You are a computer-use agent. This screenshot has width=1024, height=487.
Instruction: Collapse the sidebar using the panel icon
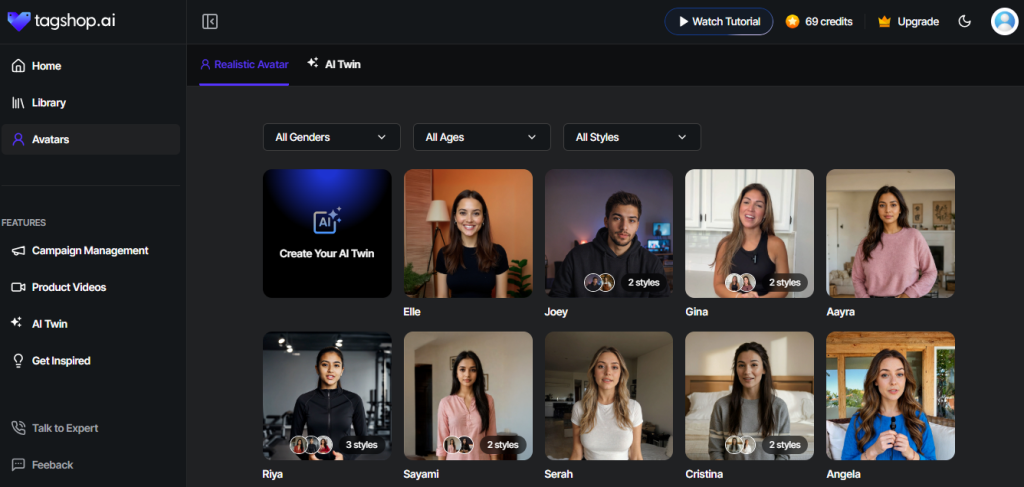coord(210,21)
